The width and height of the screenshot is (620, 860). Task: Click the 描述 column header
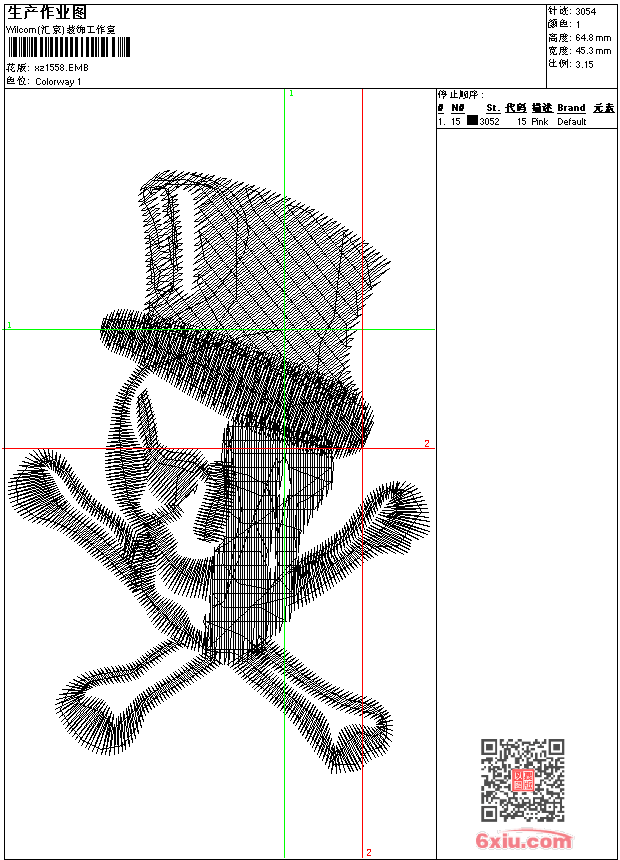coord(542,108)
